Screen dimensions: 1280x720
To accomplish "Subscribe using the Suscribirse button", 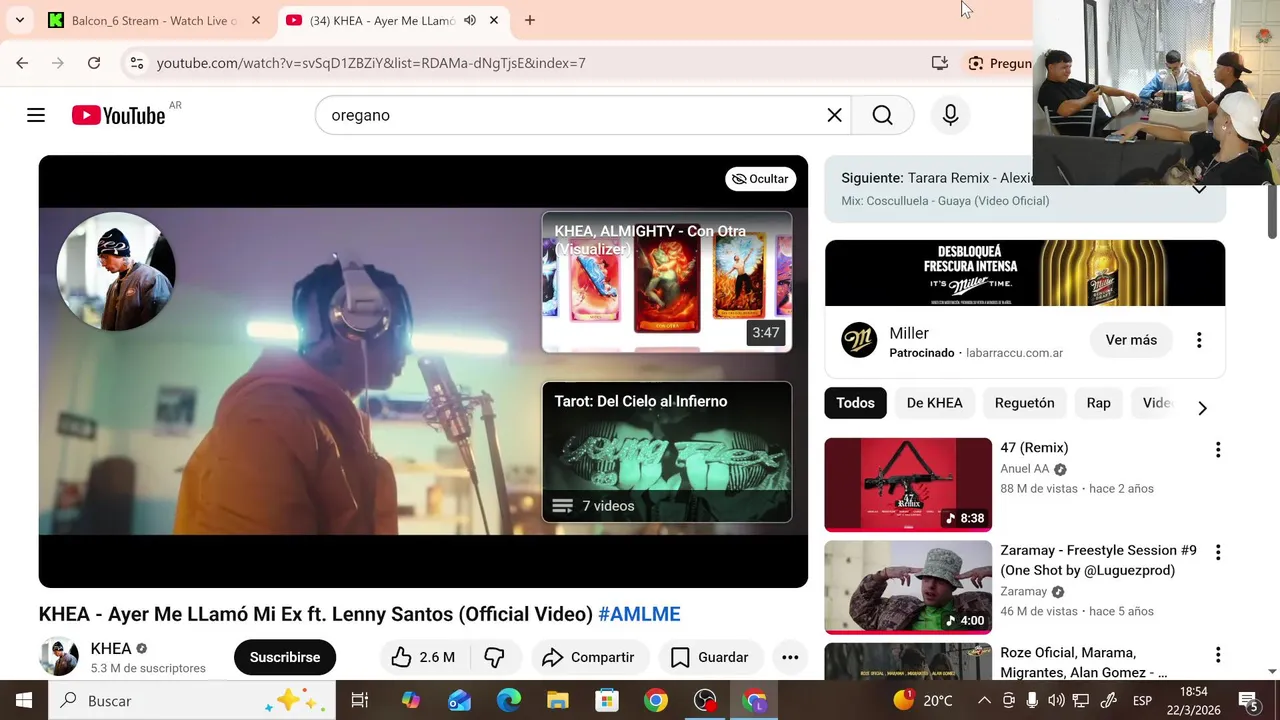I will 285,657.
